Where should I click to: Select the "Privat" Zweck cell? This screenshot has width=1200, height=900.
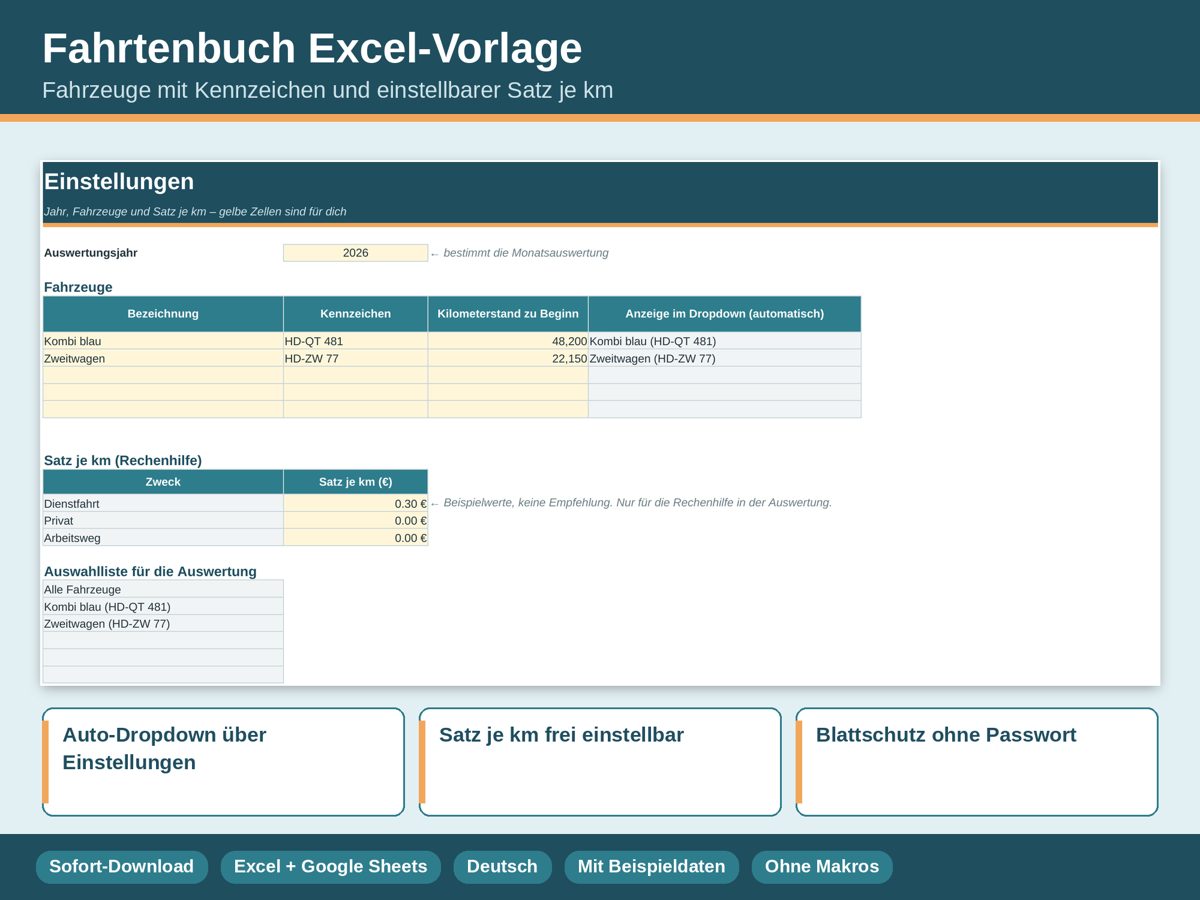point(163,521)
